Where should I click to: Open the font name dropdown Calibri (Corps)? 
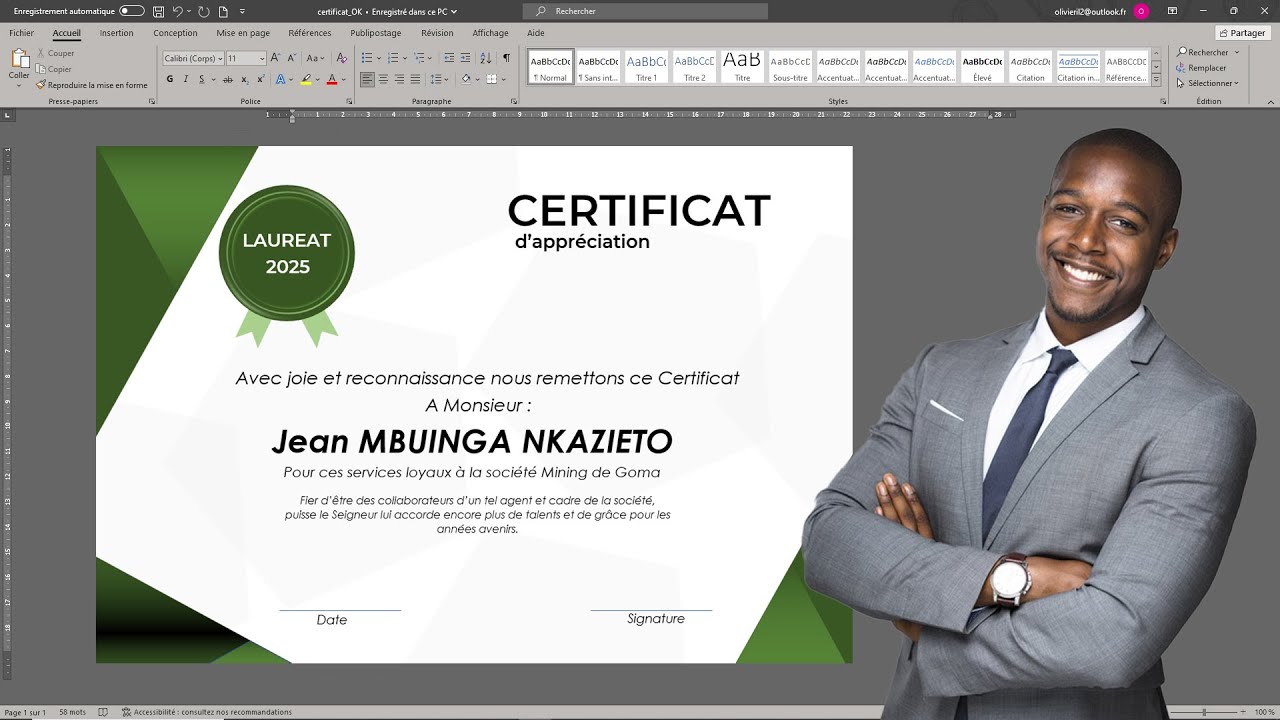click(x=219, y=58)
